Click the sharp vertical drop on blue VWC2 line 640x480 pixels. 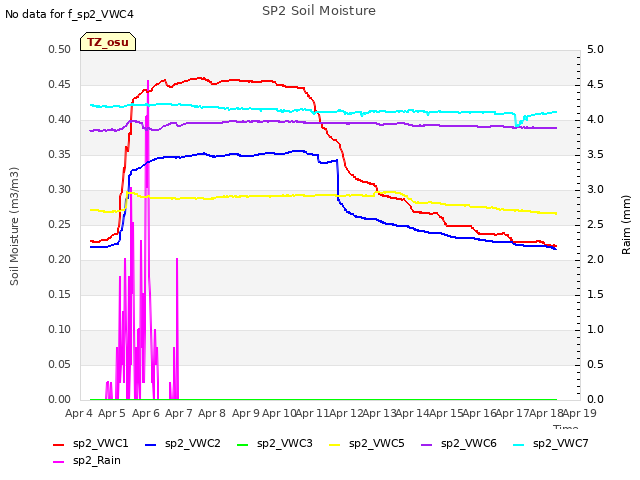pyautogui.click(x=338, y=180)
